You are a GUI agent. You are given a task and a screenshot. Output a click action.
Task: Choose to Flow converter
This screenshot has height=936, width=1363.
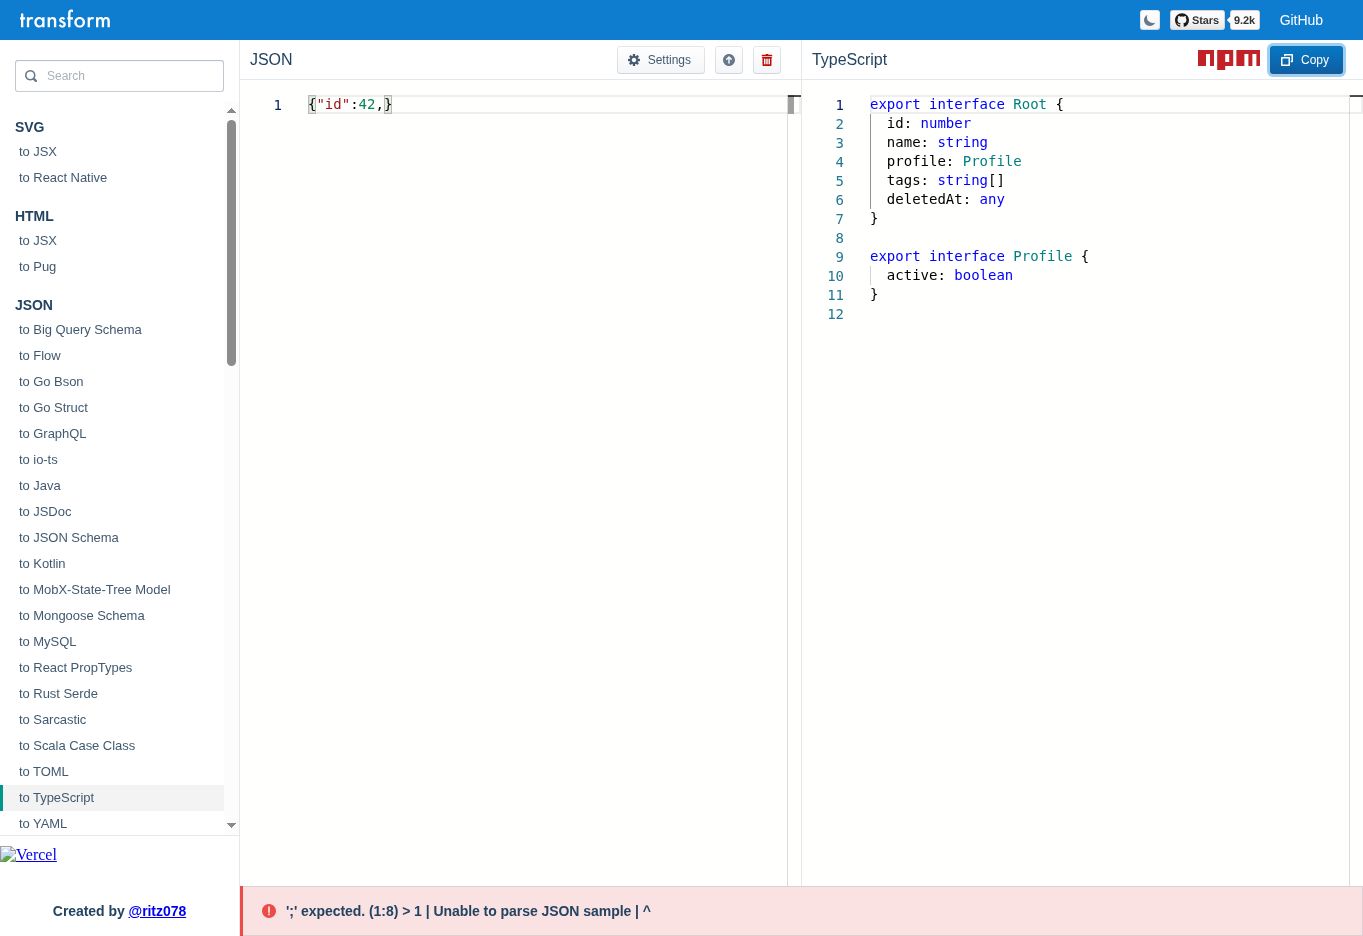pos(40,356)
